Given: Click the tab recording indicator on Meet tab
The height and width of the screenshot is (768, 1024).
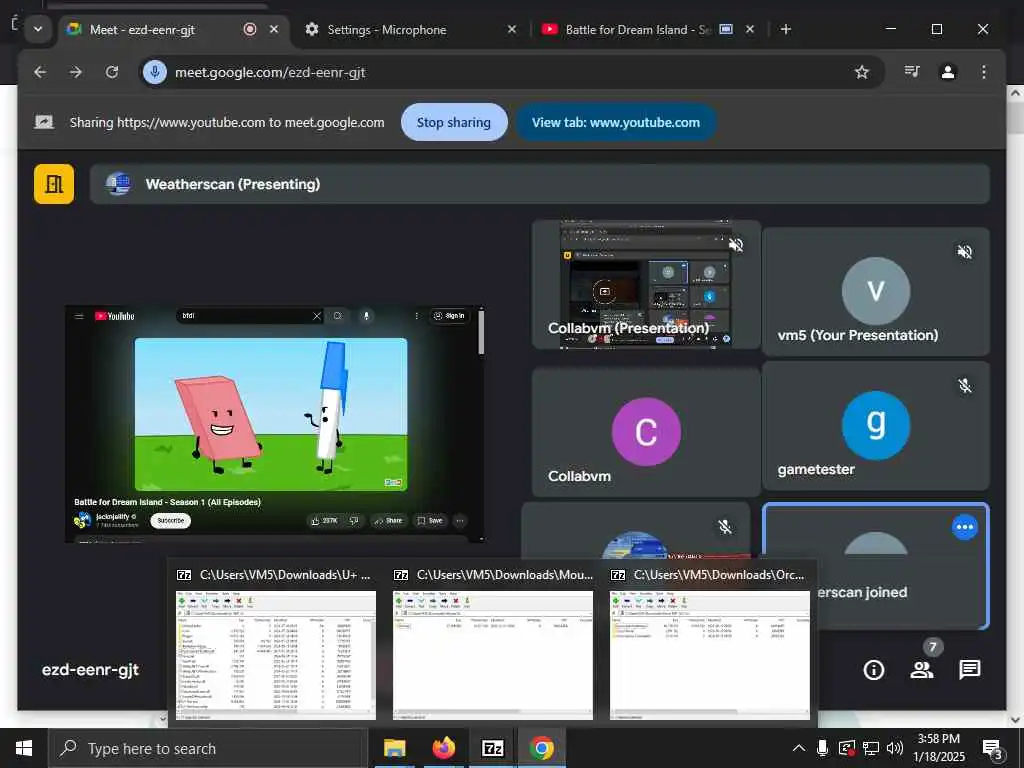Looking at the screenshot, I should pos(249,29).
